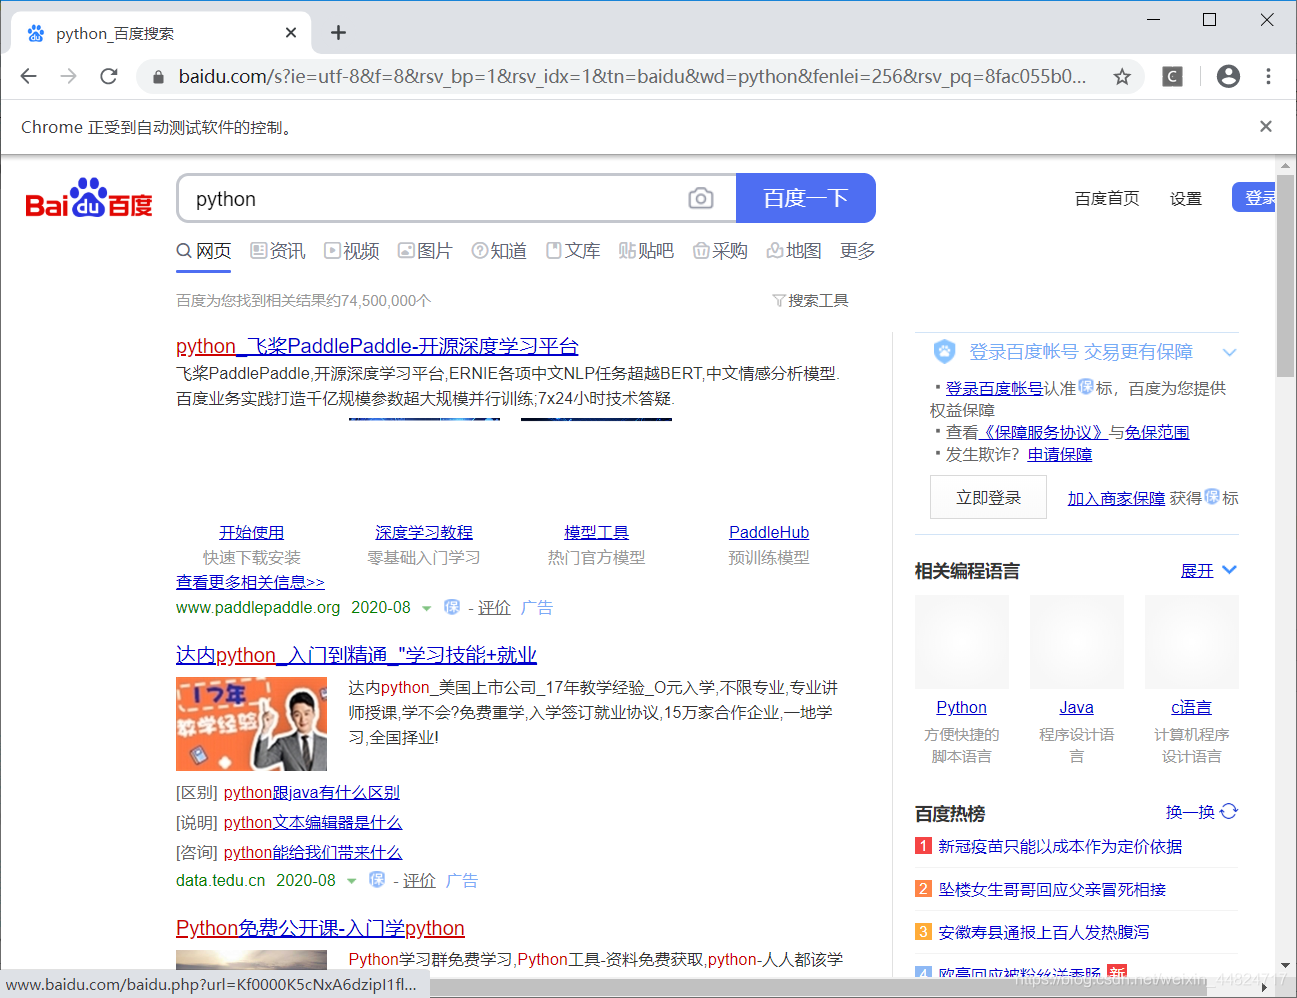Open Chrome profile avatar
The width and height of the screenshot is (1297, 998).
tap(1228, 76)
